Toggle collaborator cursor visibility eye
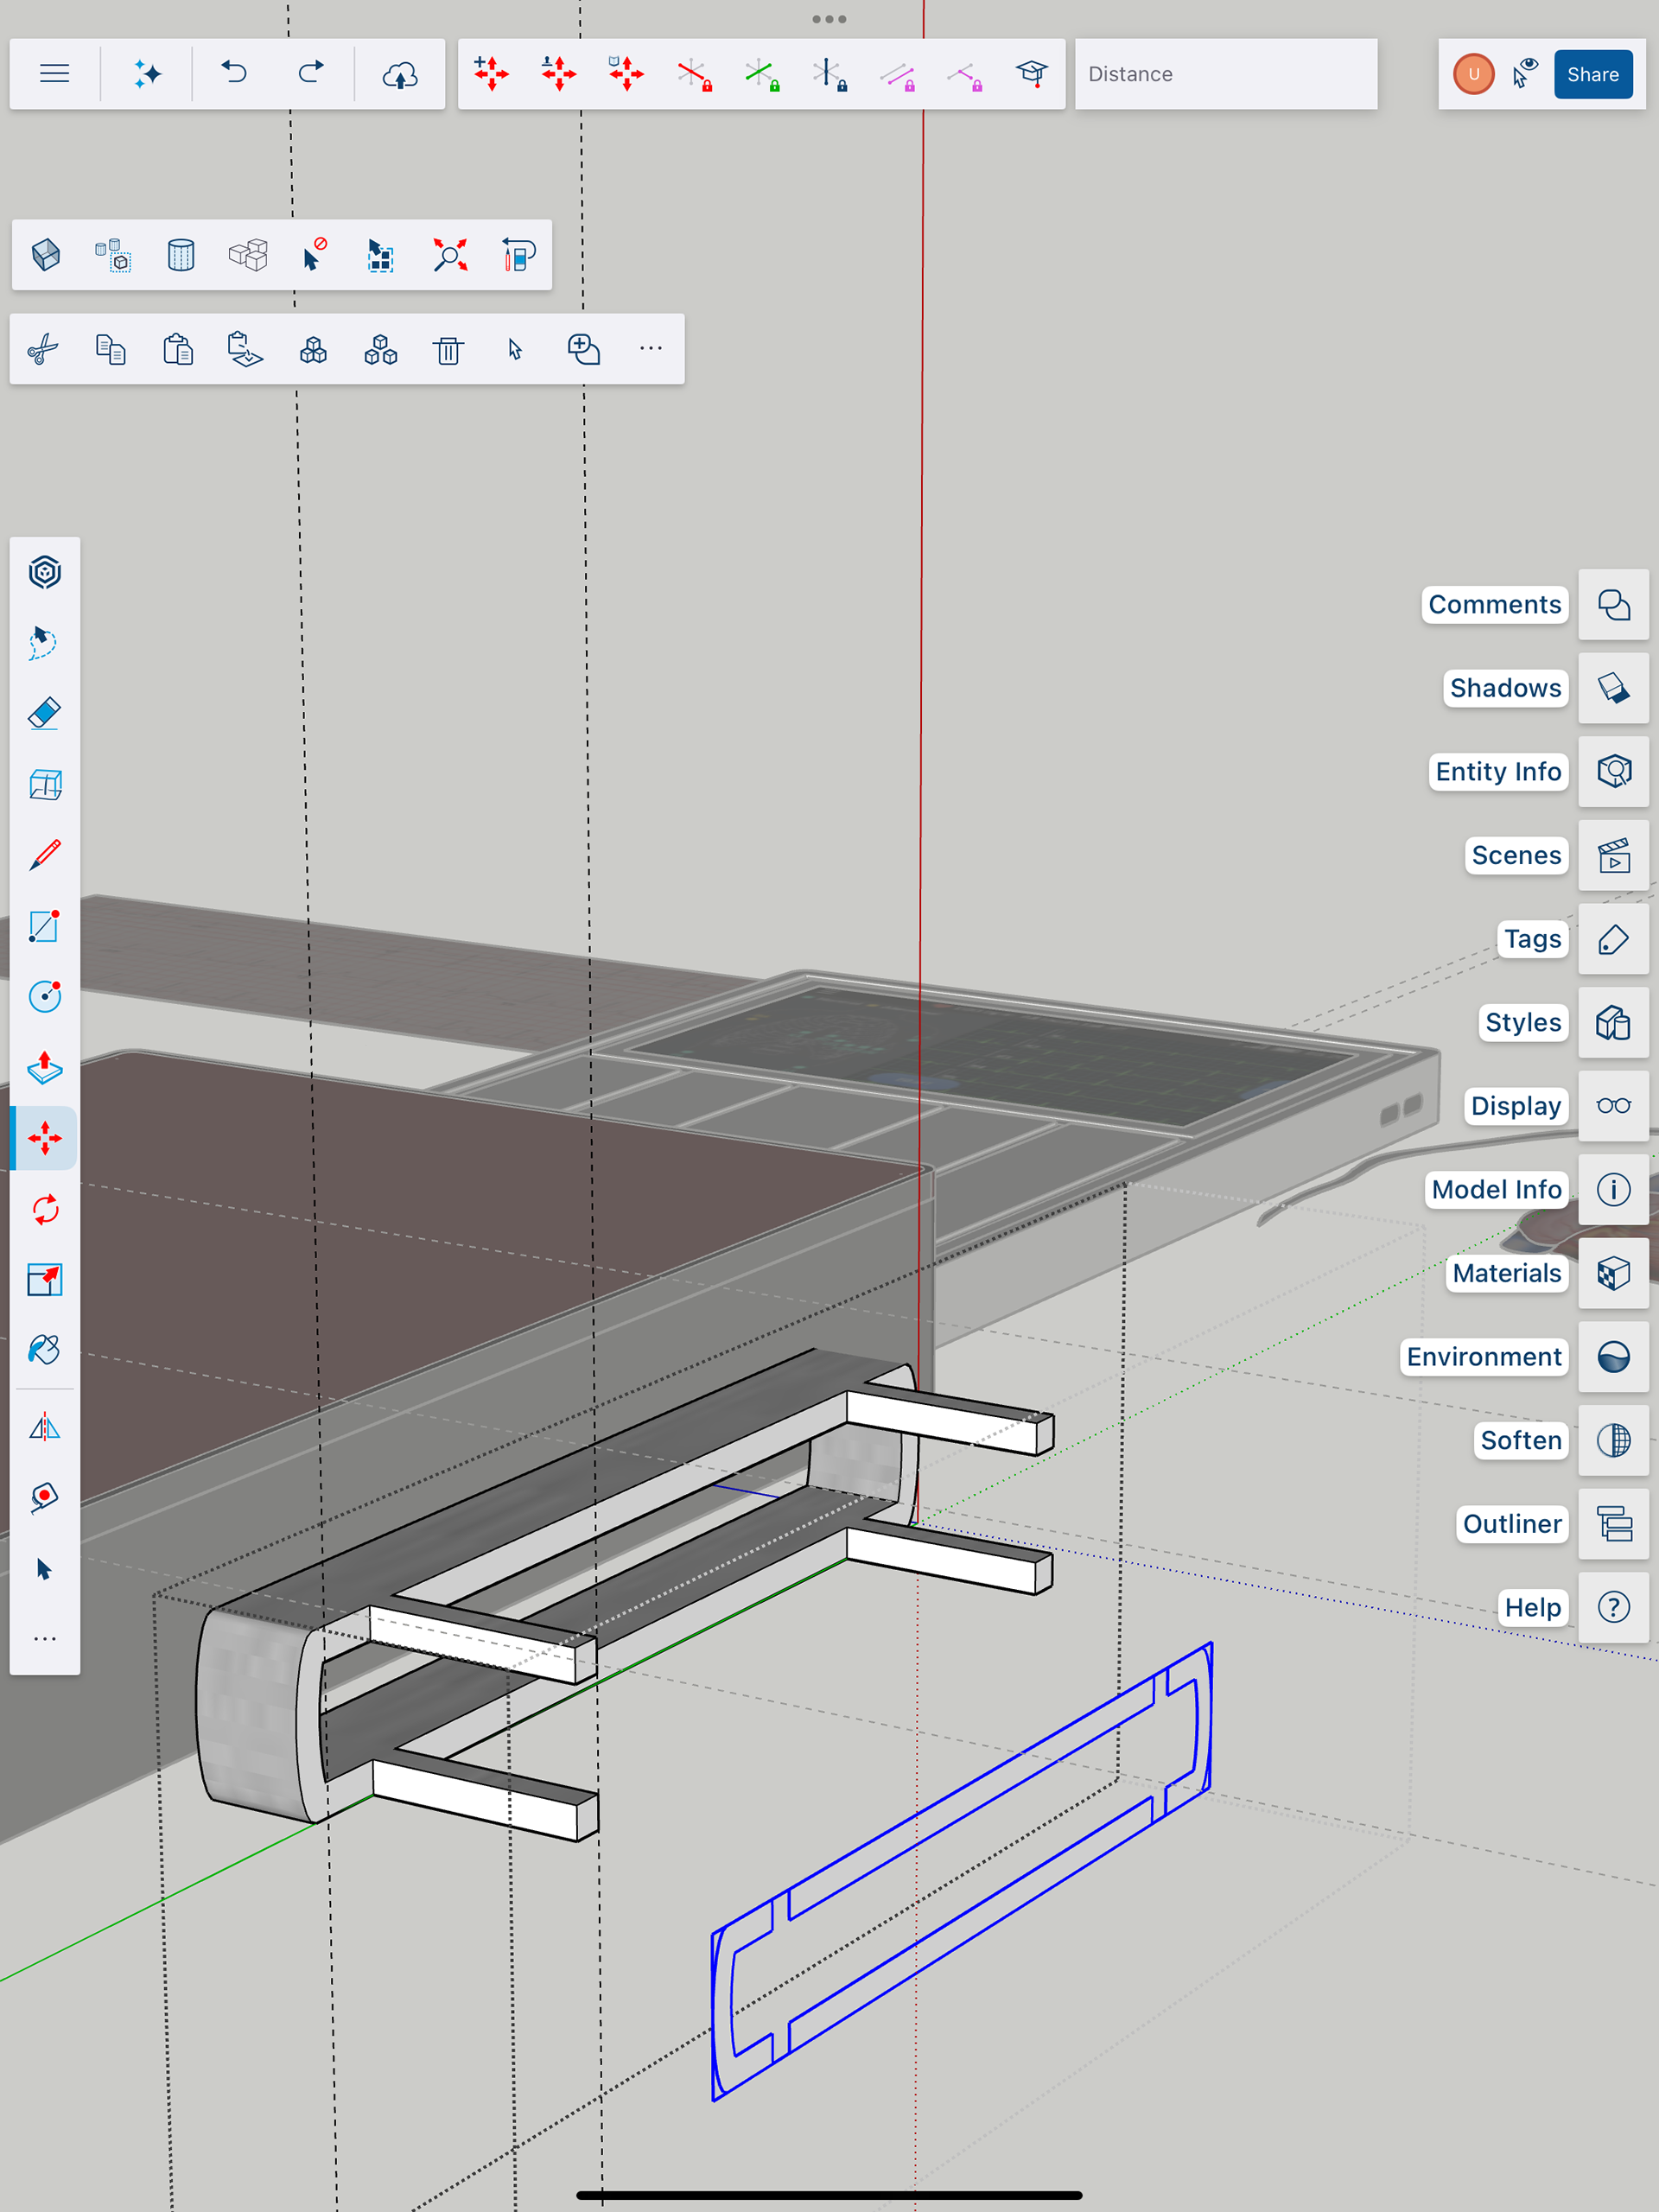 coord(1524,74)
